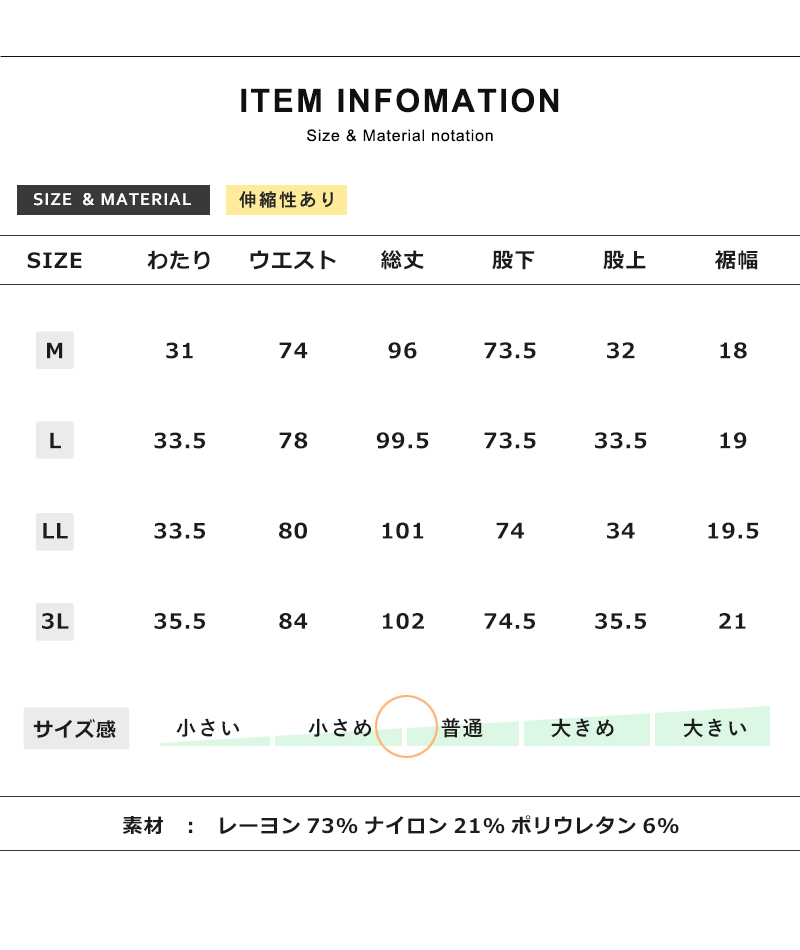
Task: Choose the 大きめ size-feel segment
Action: (x=585, y=729)
